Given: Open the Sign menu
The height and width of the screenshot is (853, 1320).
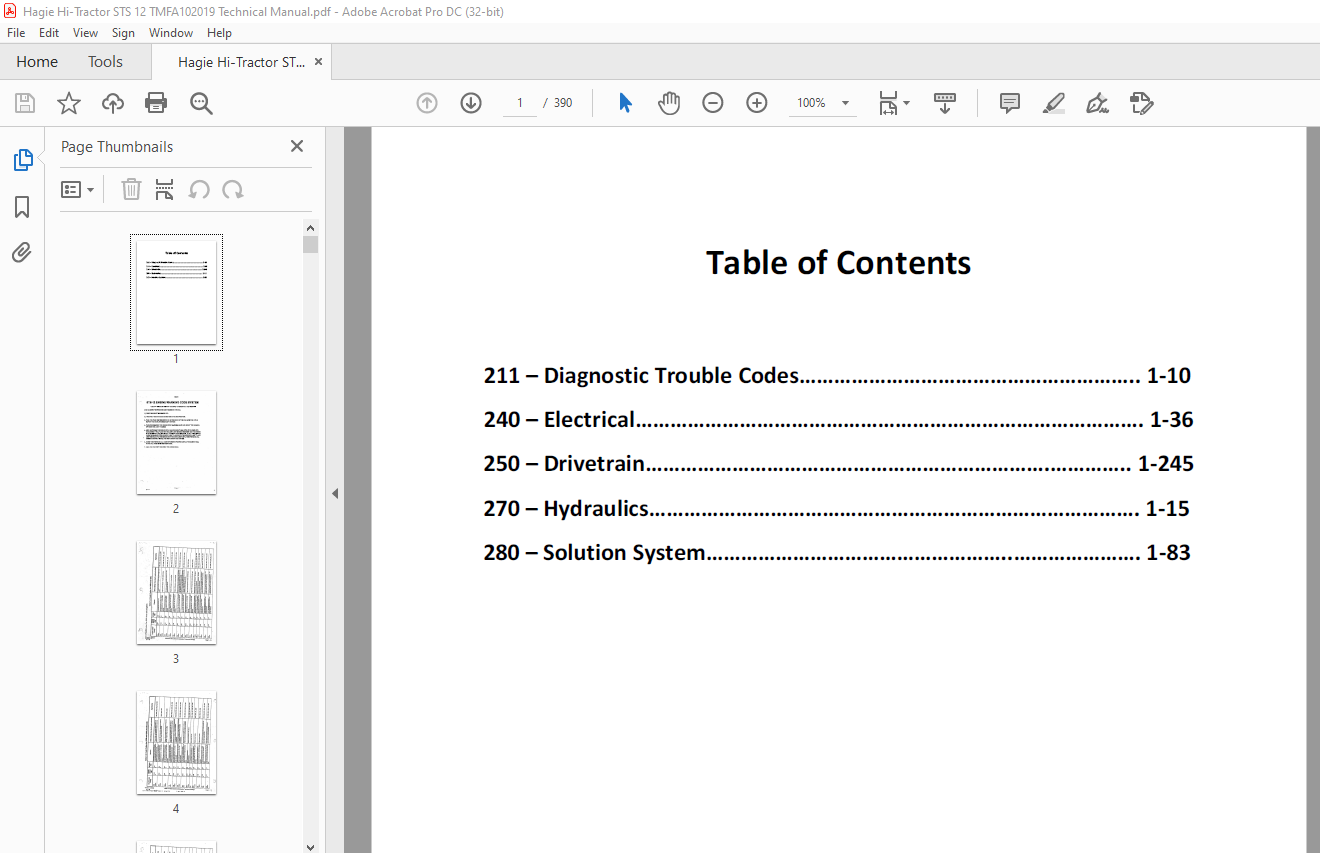Looking at the screenshot, I should [x=123, y=33].
